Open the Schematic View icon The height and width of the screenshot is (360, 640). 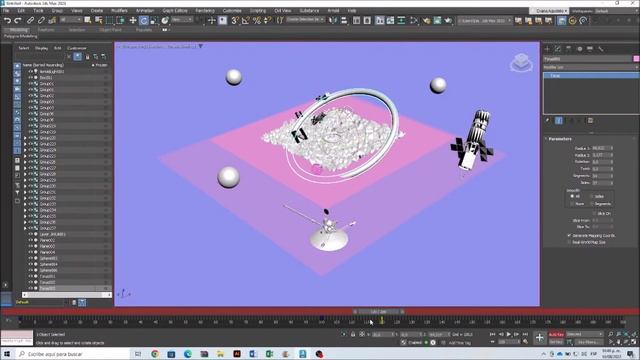pos(414,20)
